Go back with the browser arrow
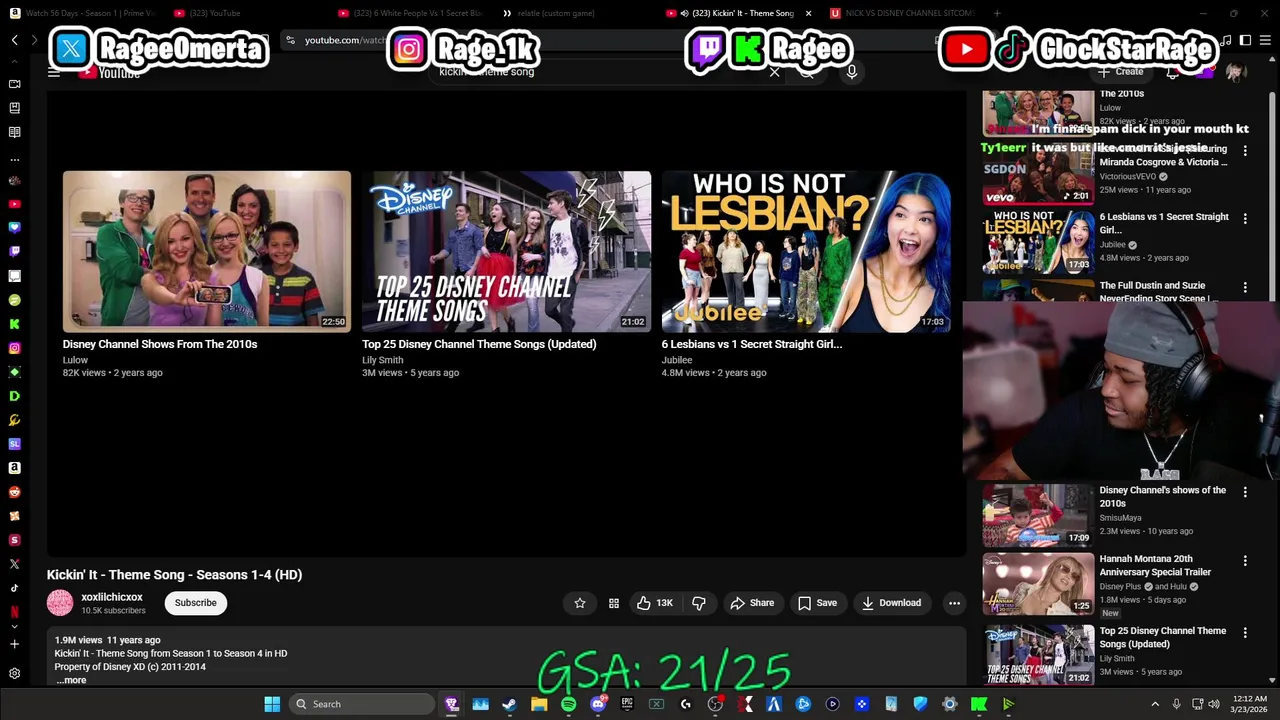This screenshot has width=1280, height=720. (14, 40)
